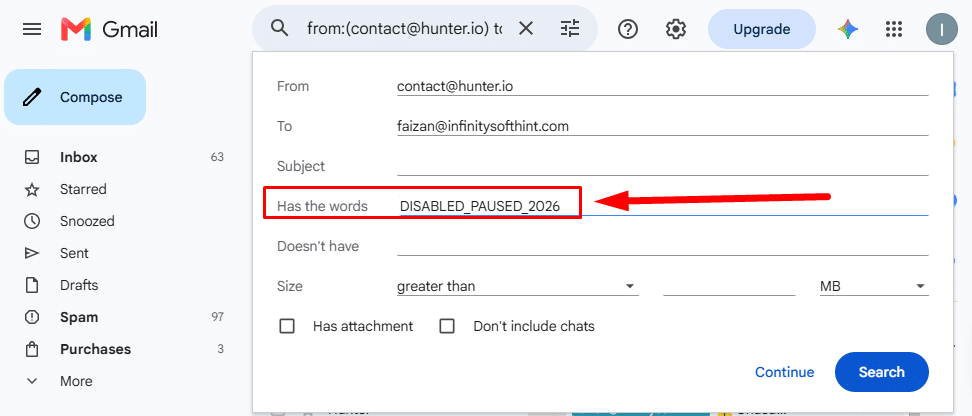The height and width of the screenshot is (416, 972).
Task: Check the Has attachment checkbox
Action: [287, 326]
